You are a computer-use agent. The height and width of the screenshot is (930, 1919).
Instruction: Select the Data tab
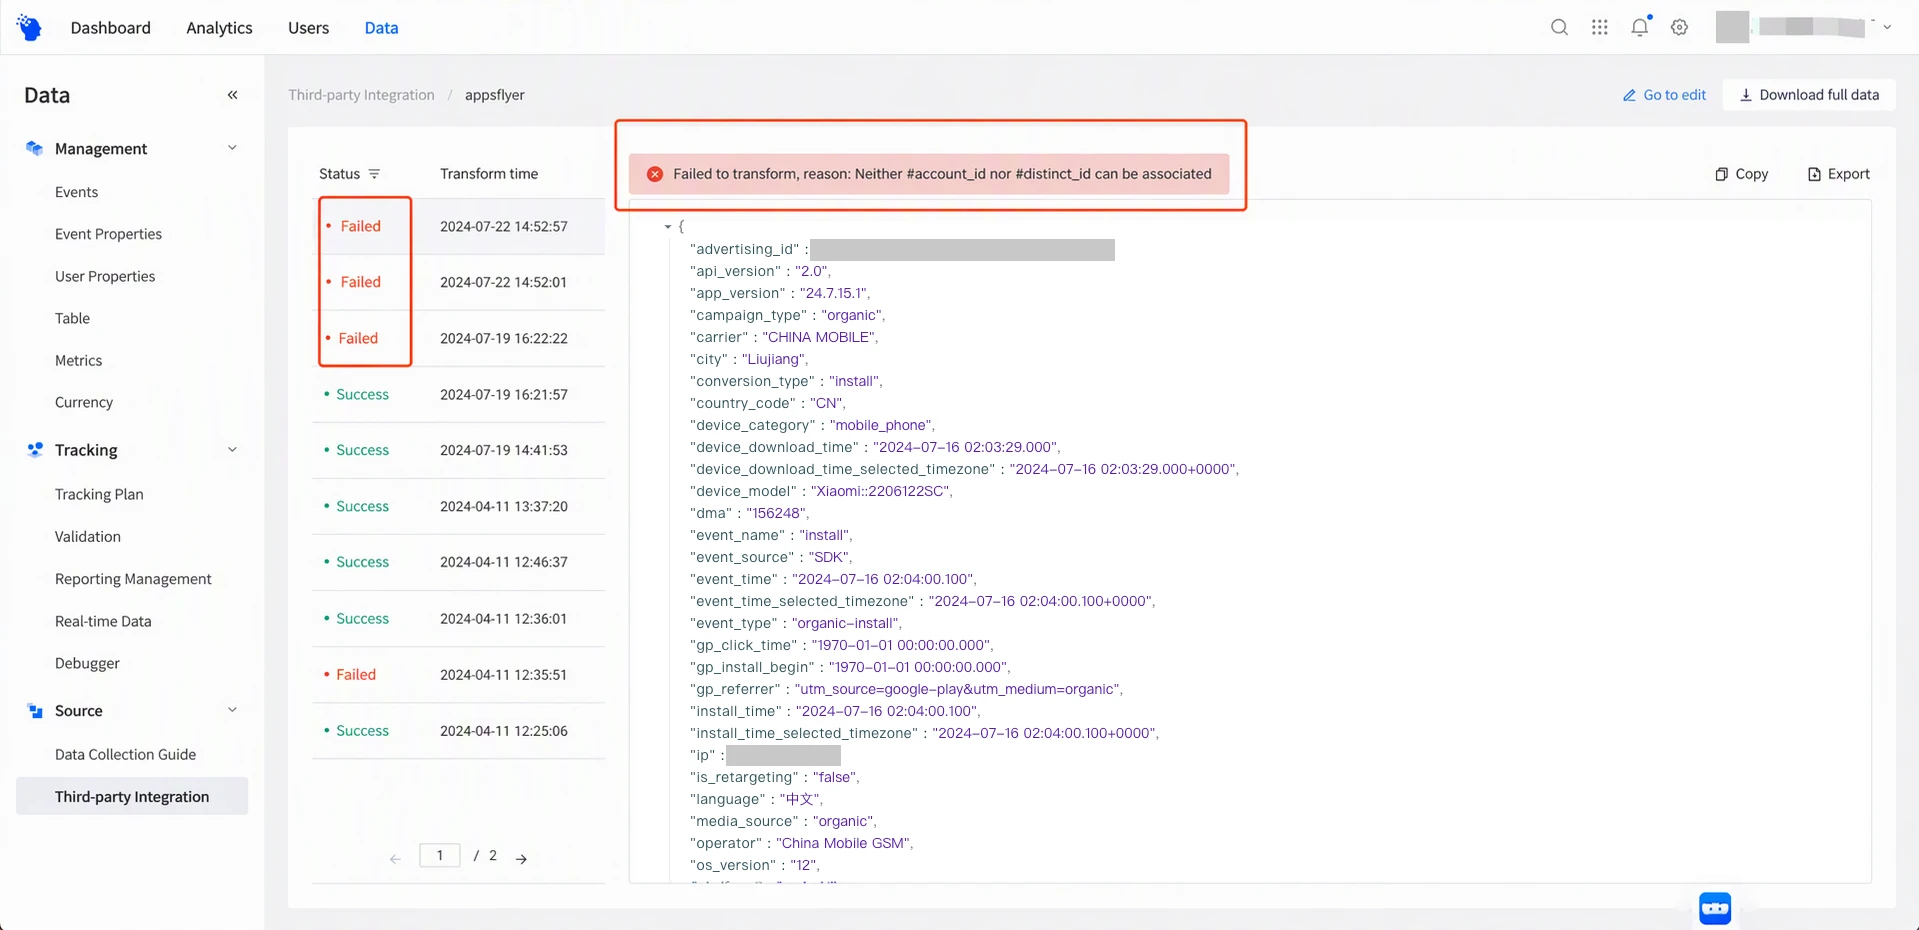point(381,28)
